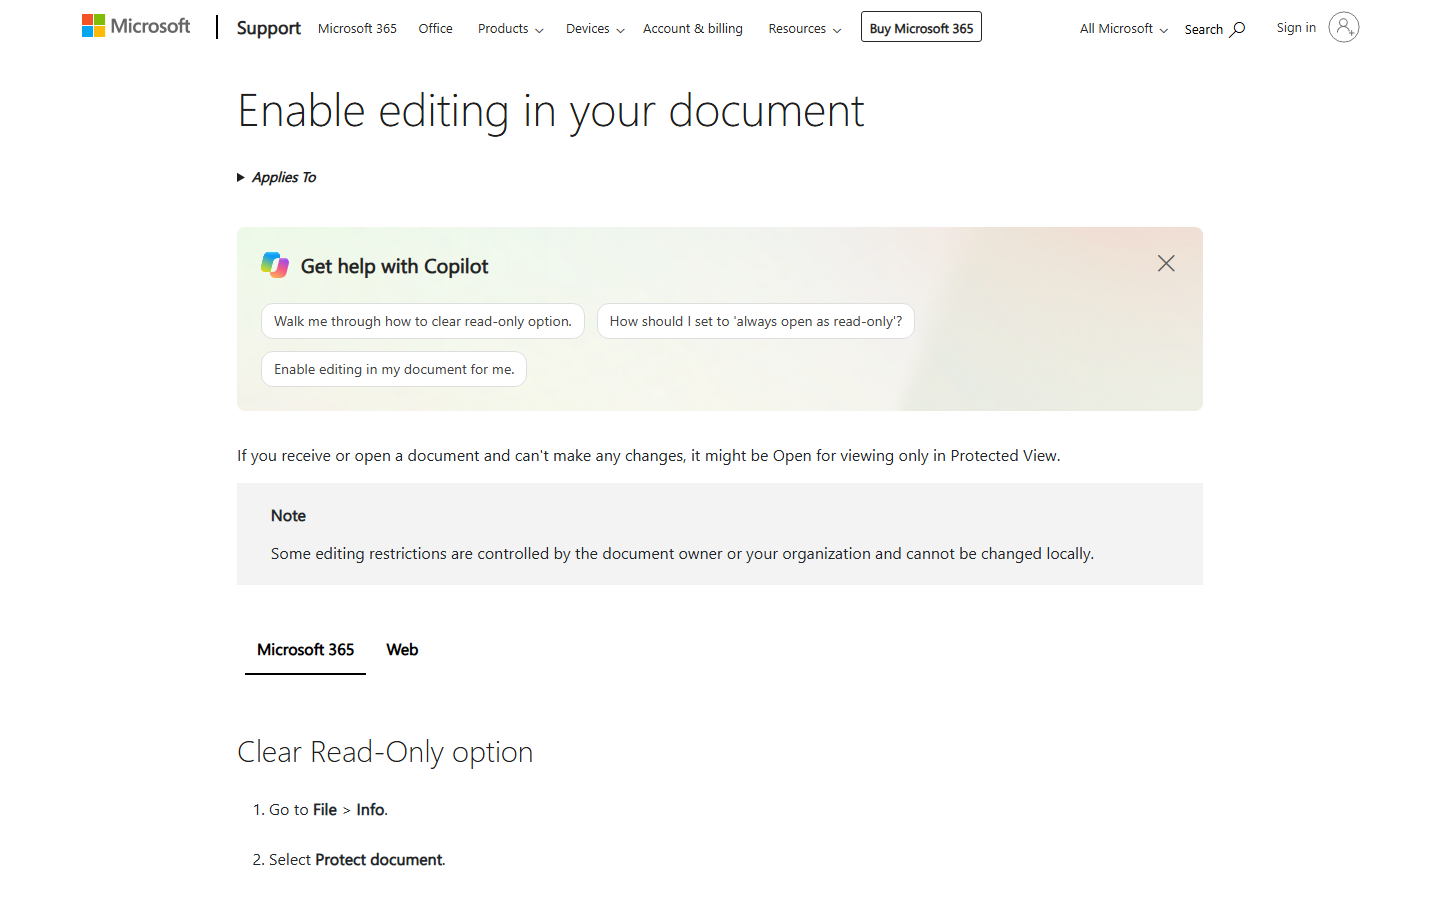Expand the Devices dropdown menu
The width and height of the screenshot is (1440, 900).
pos(595,28)
